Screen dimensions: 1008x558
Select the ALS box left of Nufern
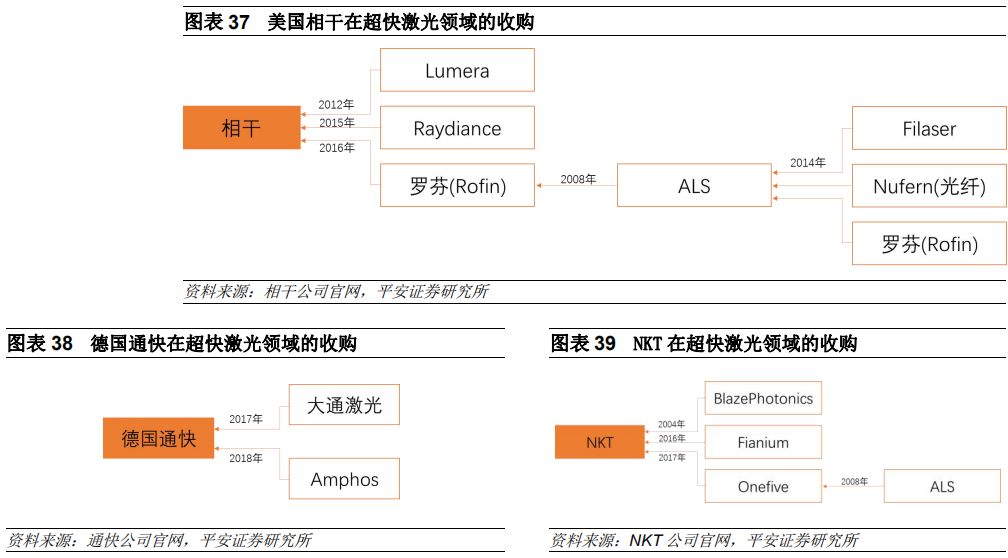coord(693,186)
